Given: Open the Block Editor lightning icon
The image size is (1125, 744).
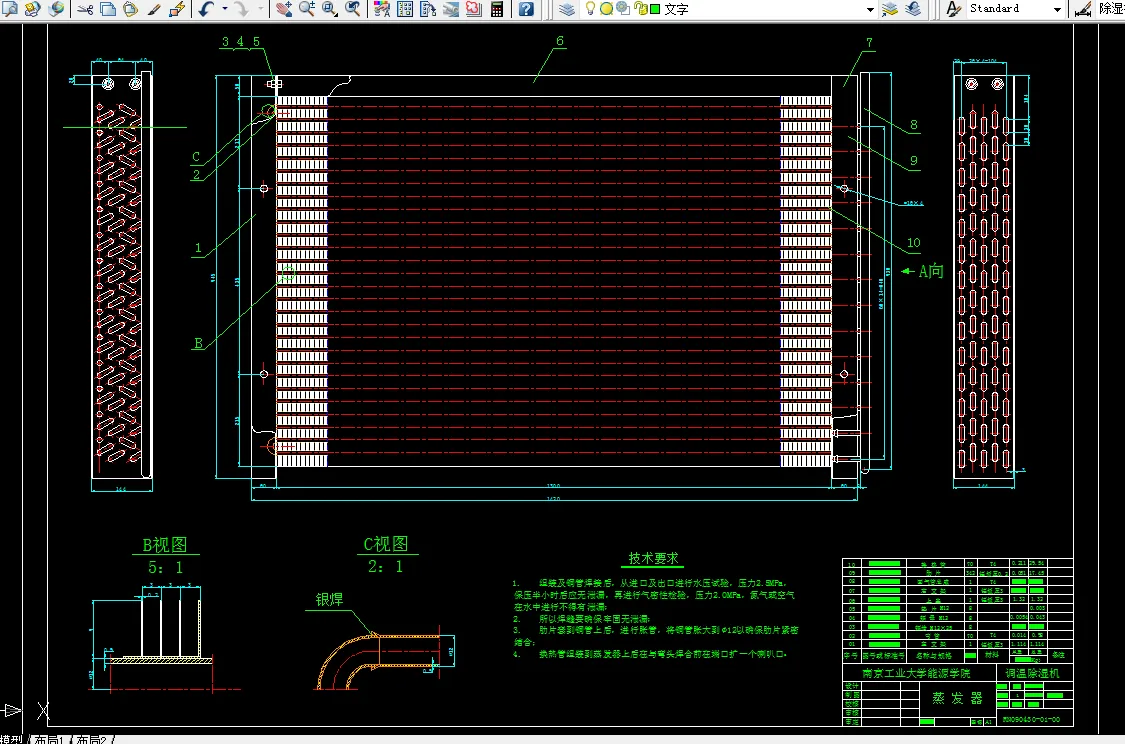Looking at the screenshot, I should [x=176, y=9].
